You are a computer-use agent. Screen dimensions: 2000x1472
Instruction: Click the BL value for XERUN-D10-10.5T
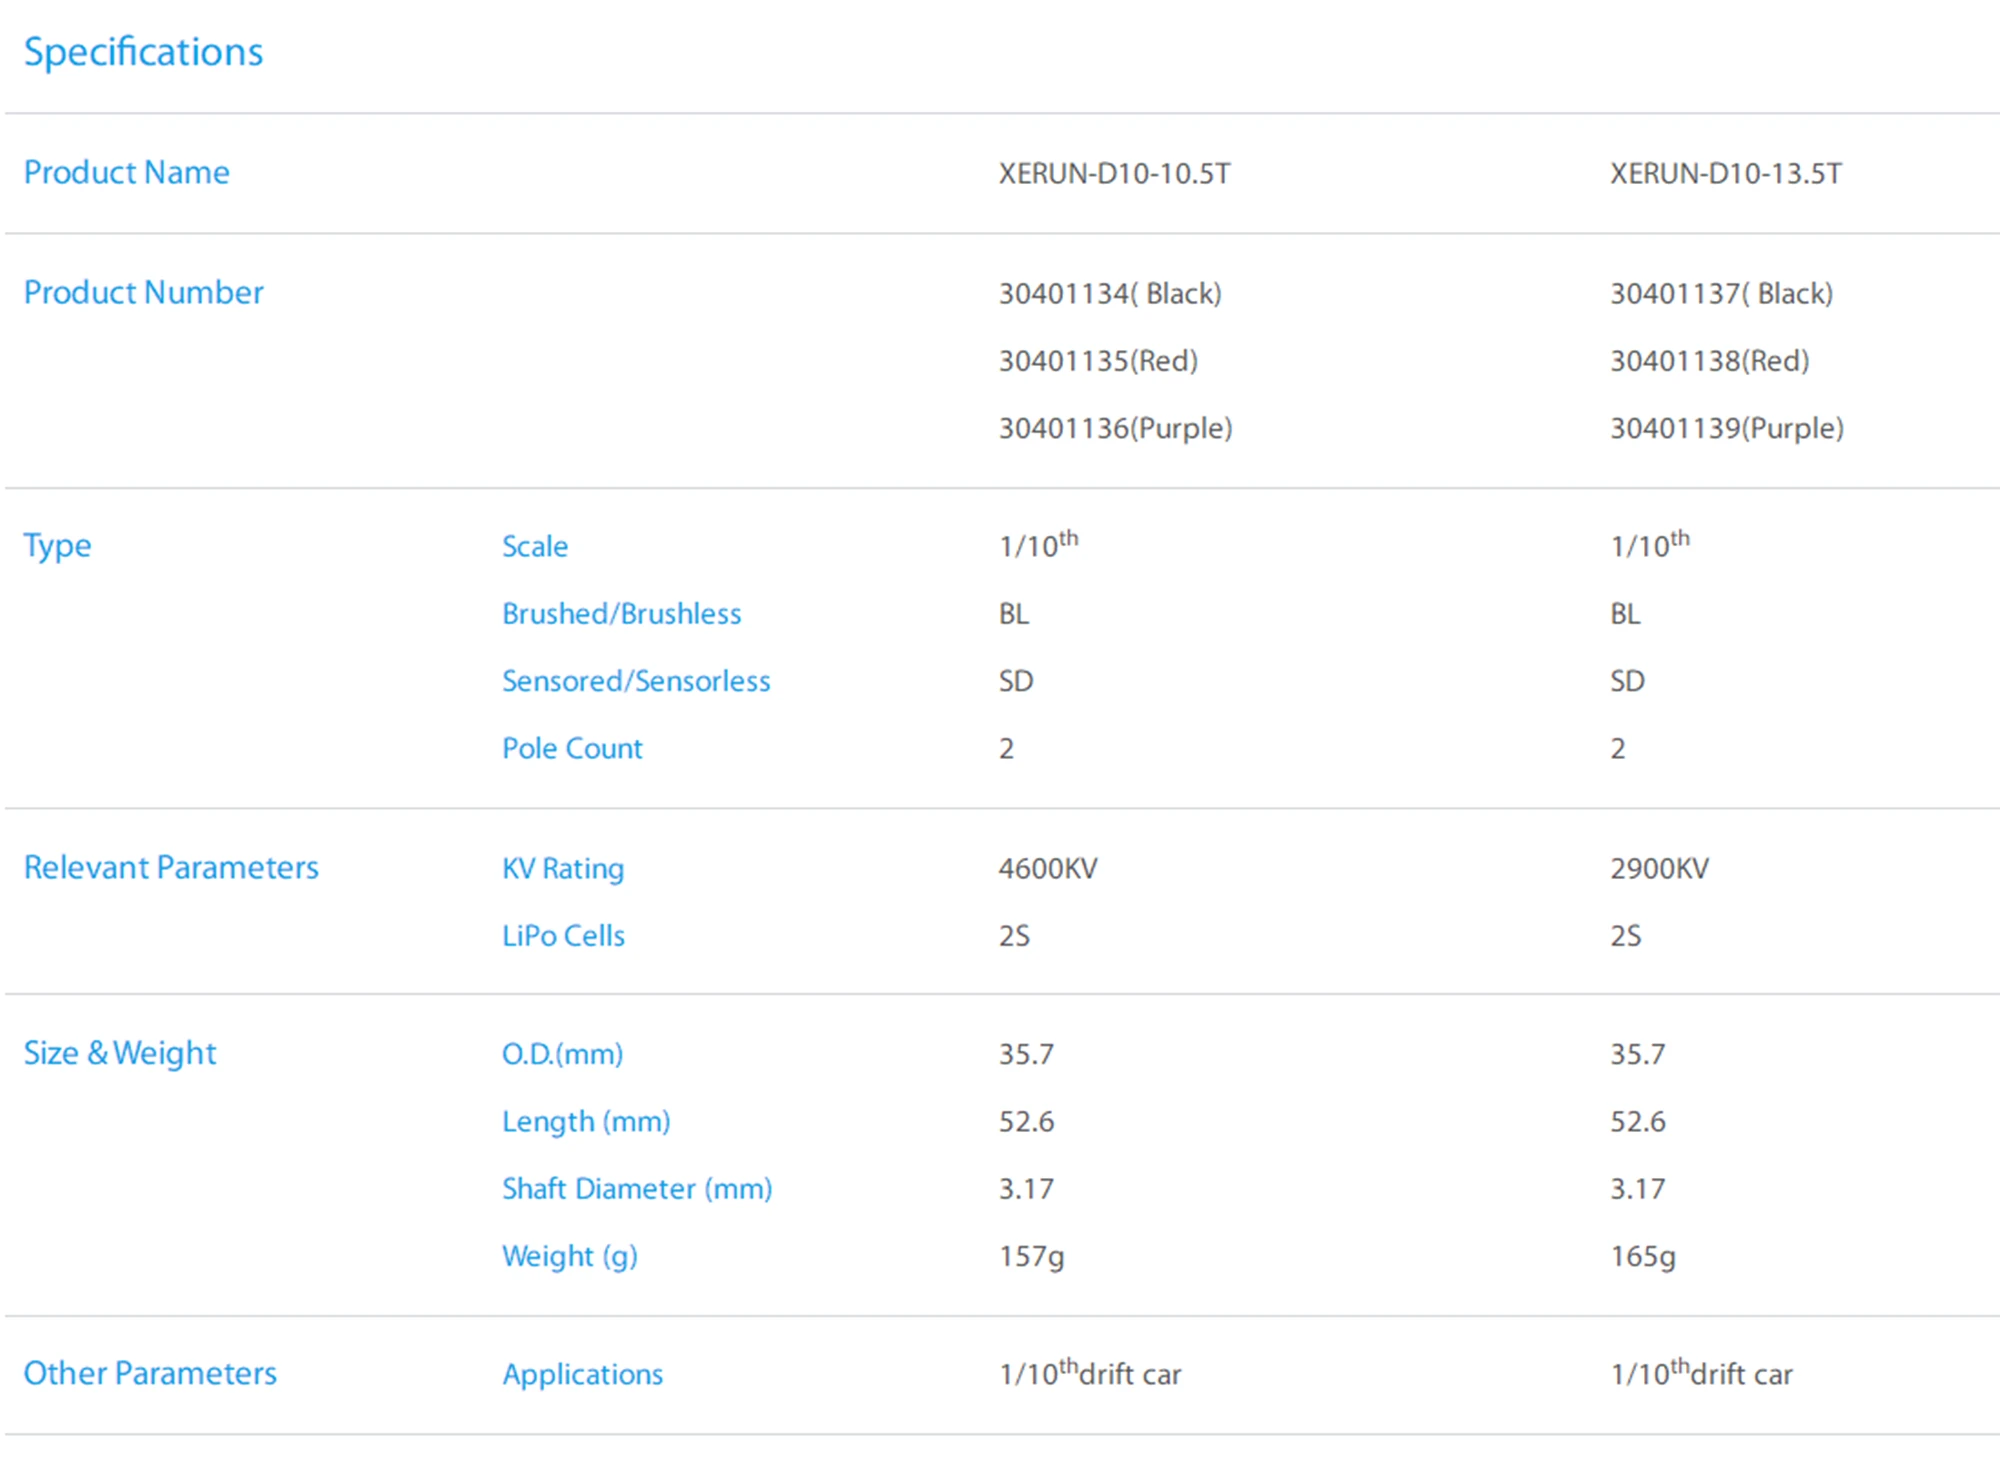pos(1013,613)
